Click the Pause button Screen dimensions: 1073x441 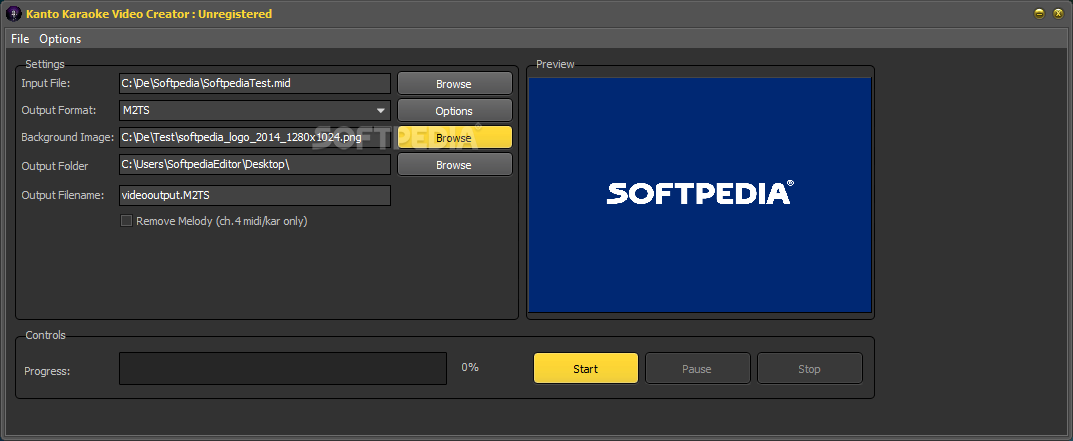(x=697, y=368)
